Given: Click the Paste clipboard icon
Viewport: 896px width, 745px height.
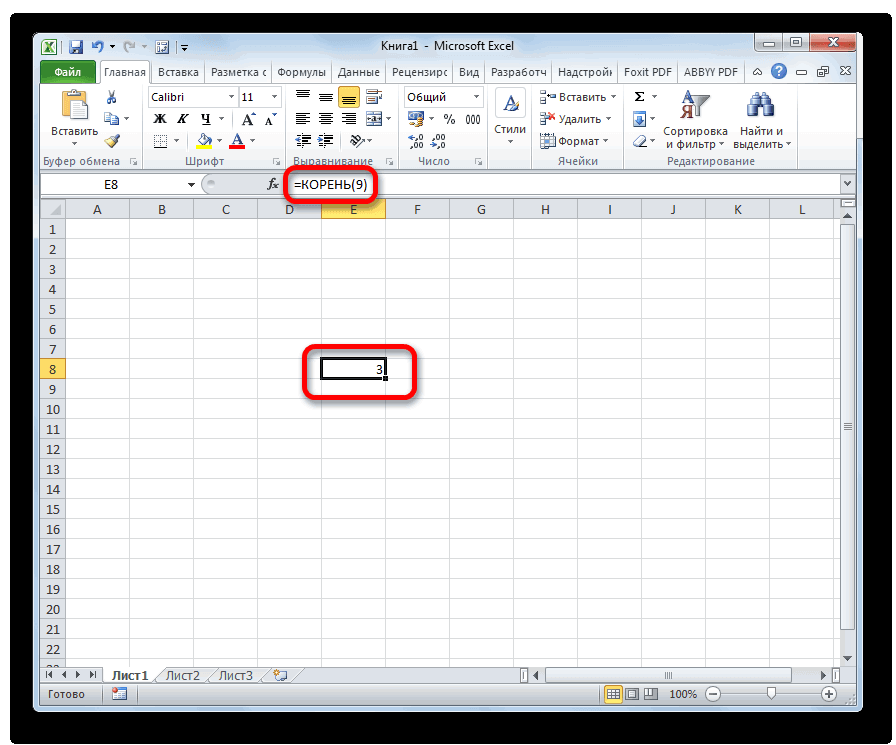Looking at the screenshot, I should [75, 106].
